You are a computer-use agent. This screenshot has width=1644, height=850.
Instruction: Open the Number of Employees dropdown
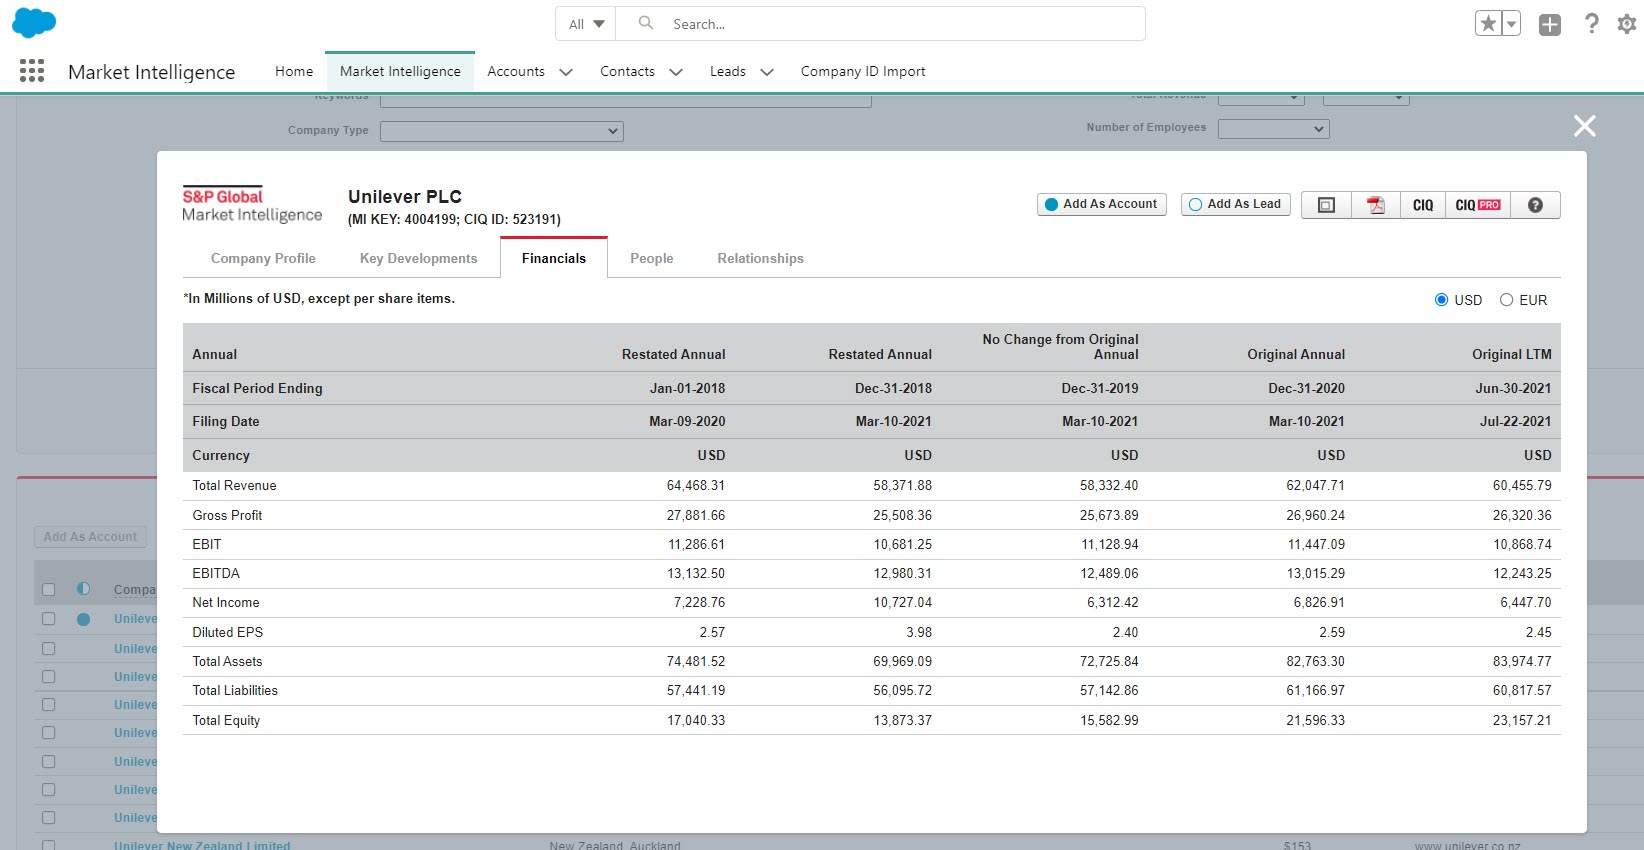pyautogui.click(x=1274, y=128)
